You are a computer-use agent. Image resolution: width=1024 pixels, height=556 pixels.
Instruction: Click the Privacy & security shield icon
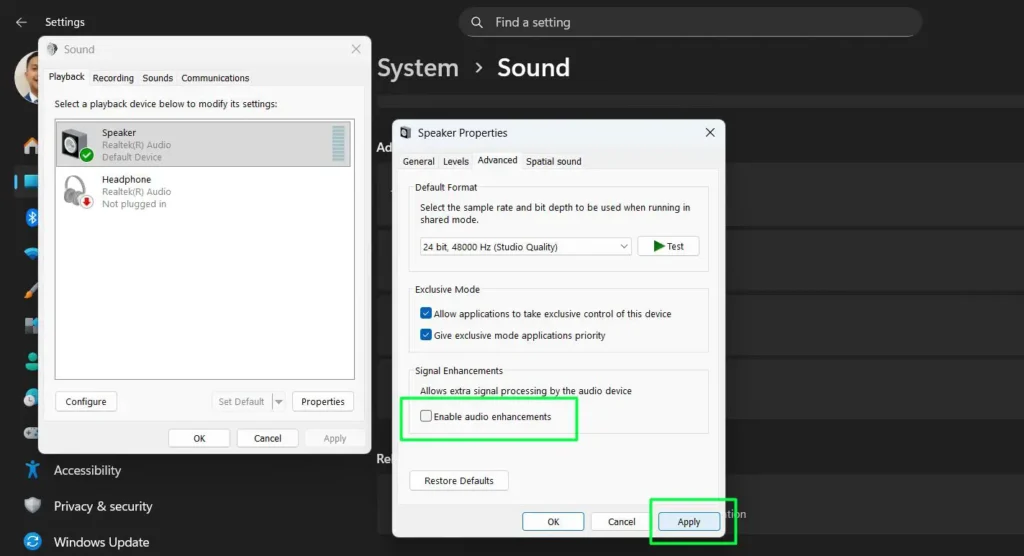point(32,506)
